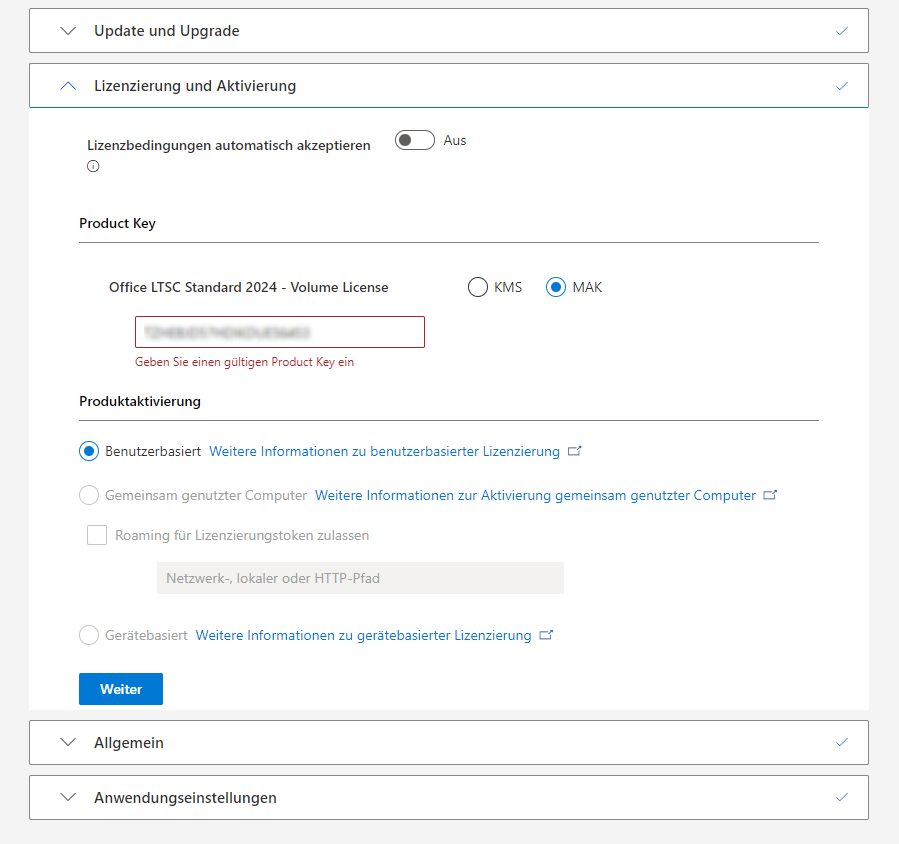Expand the Allgemein section
The width and height of the screenshot is (899, 844).
click(67, 742)
